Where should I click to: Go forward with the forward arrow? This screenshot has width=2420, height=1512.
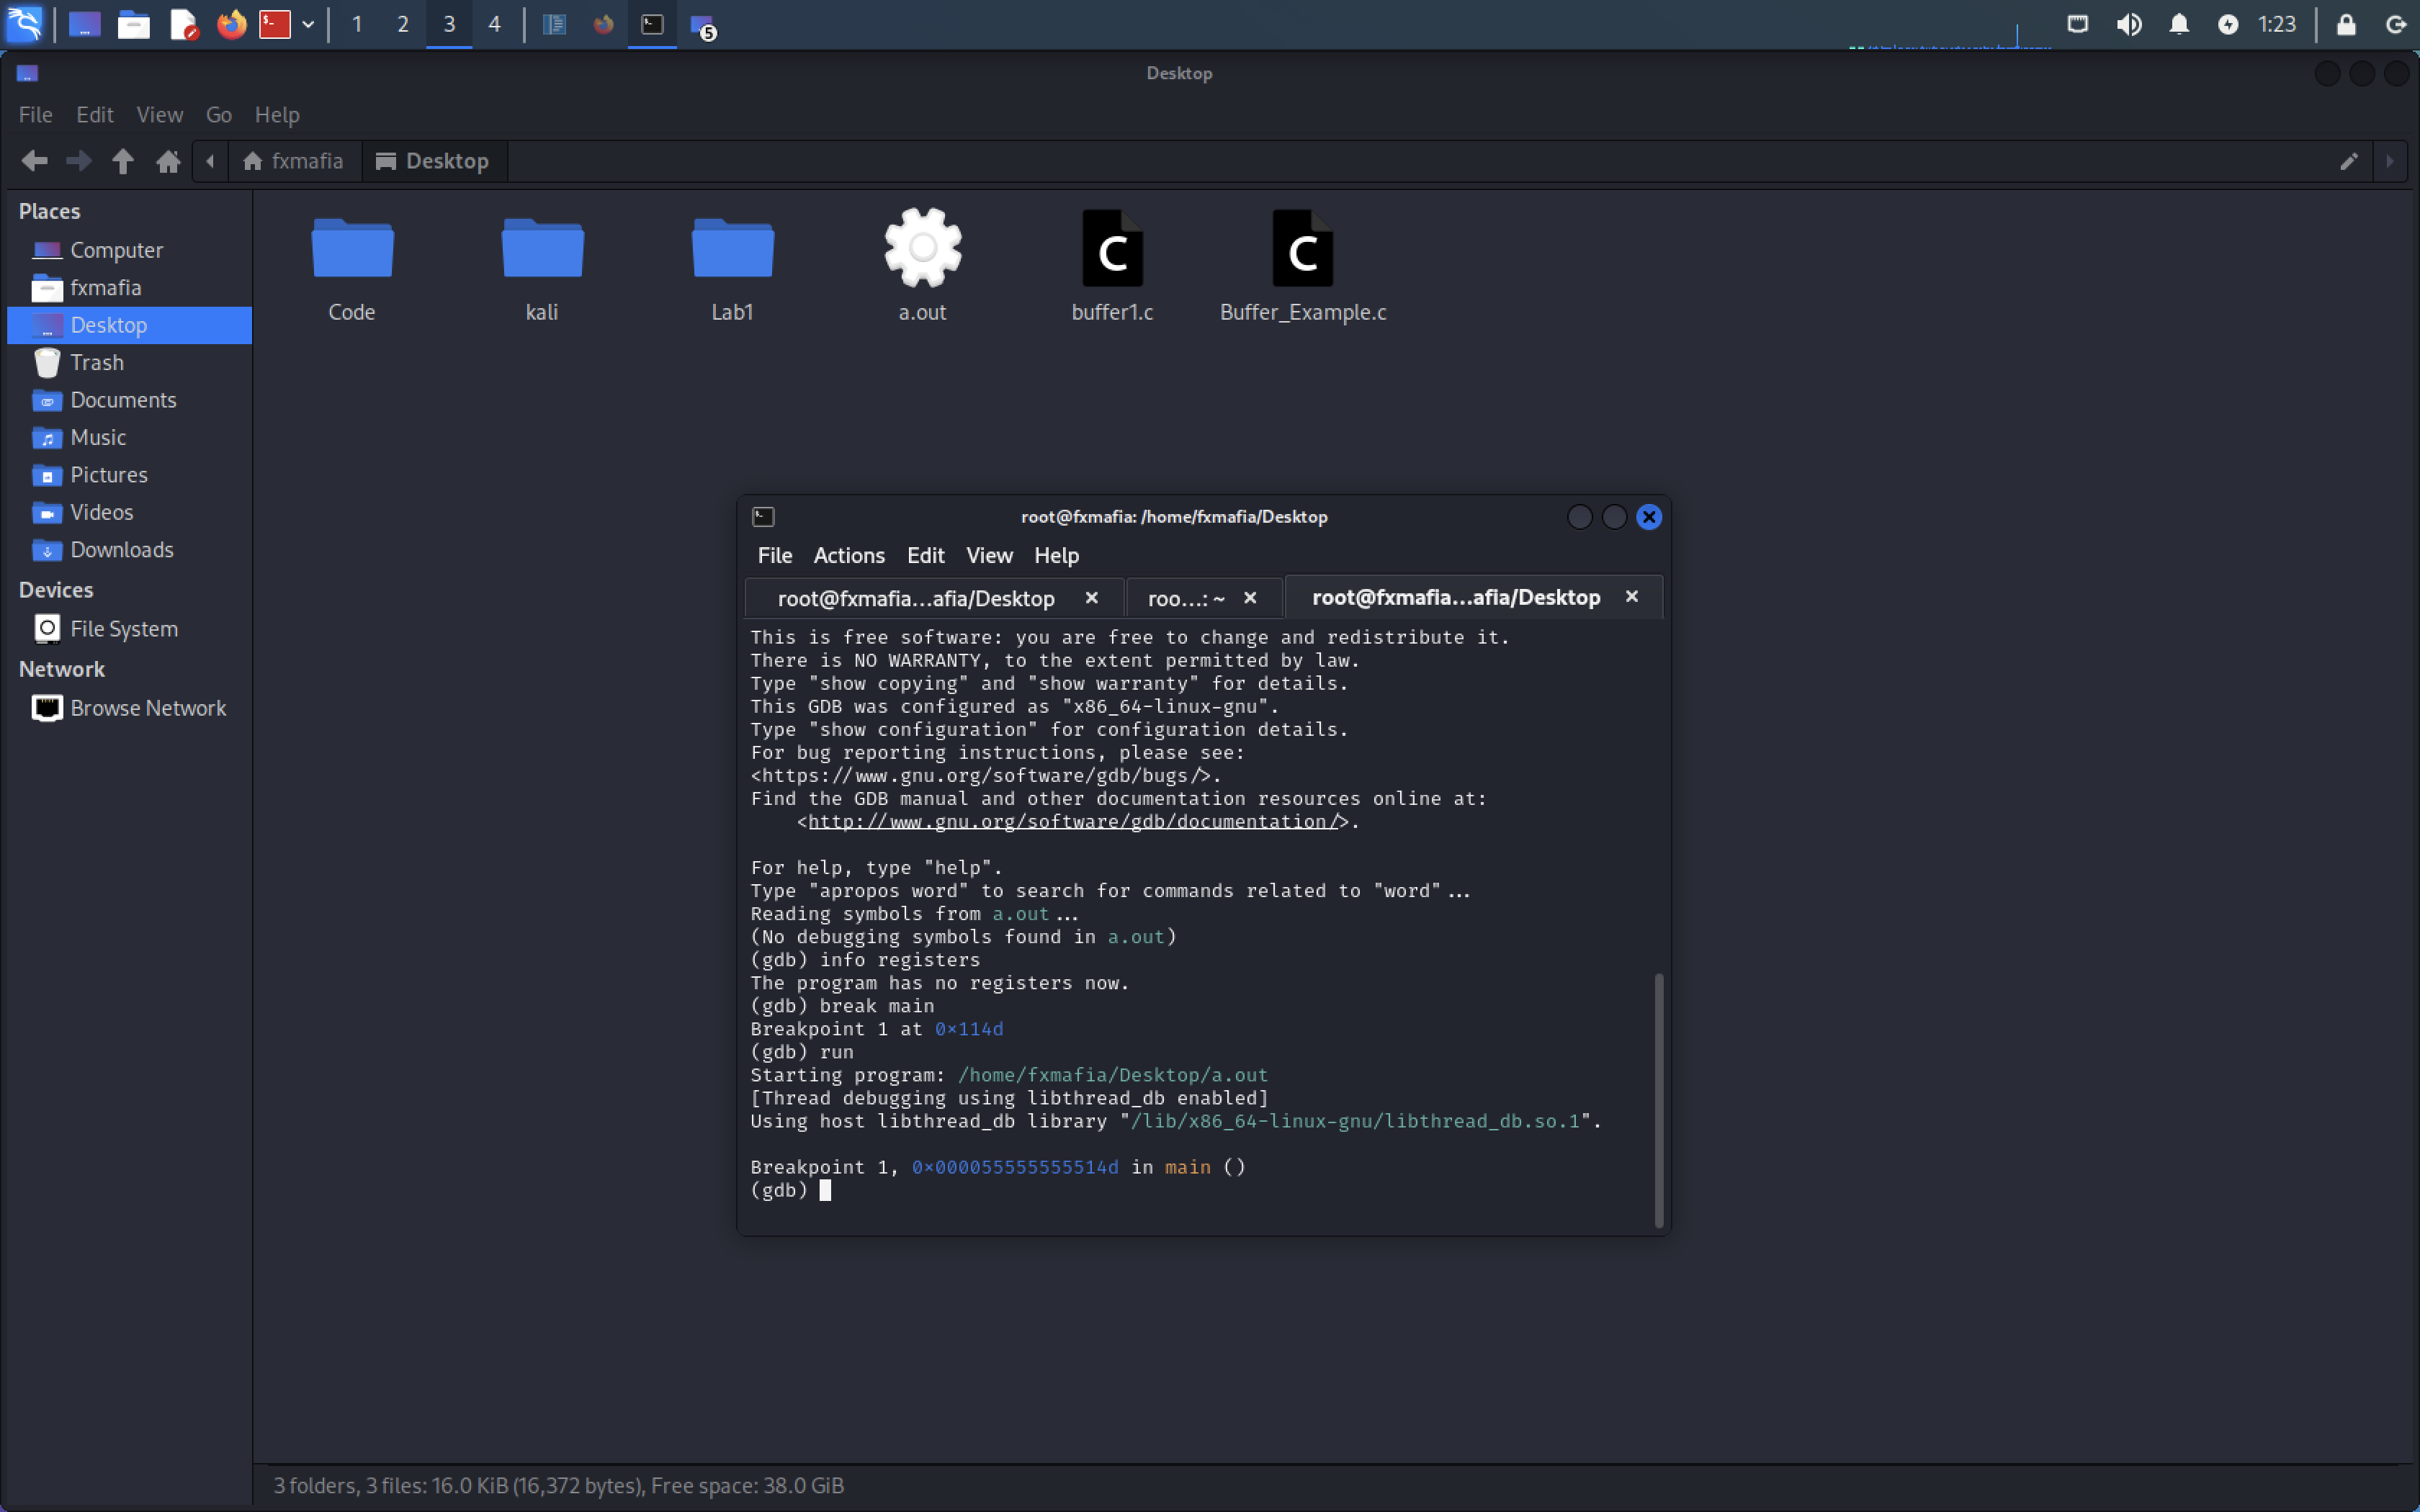pos(78,161)
